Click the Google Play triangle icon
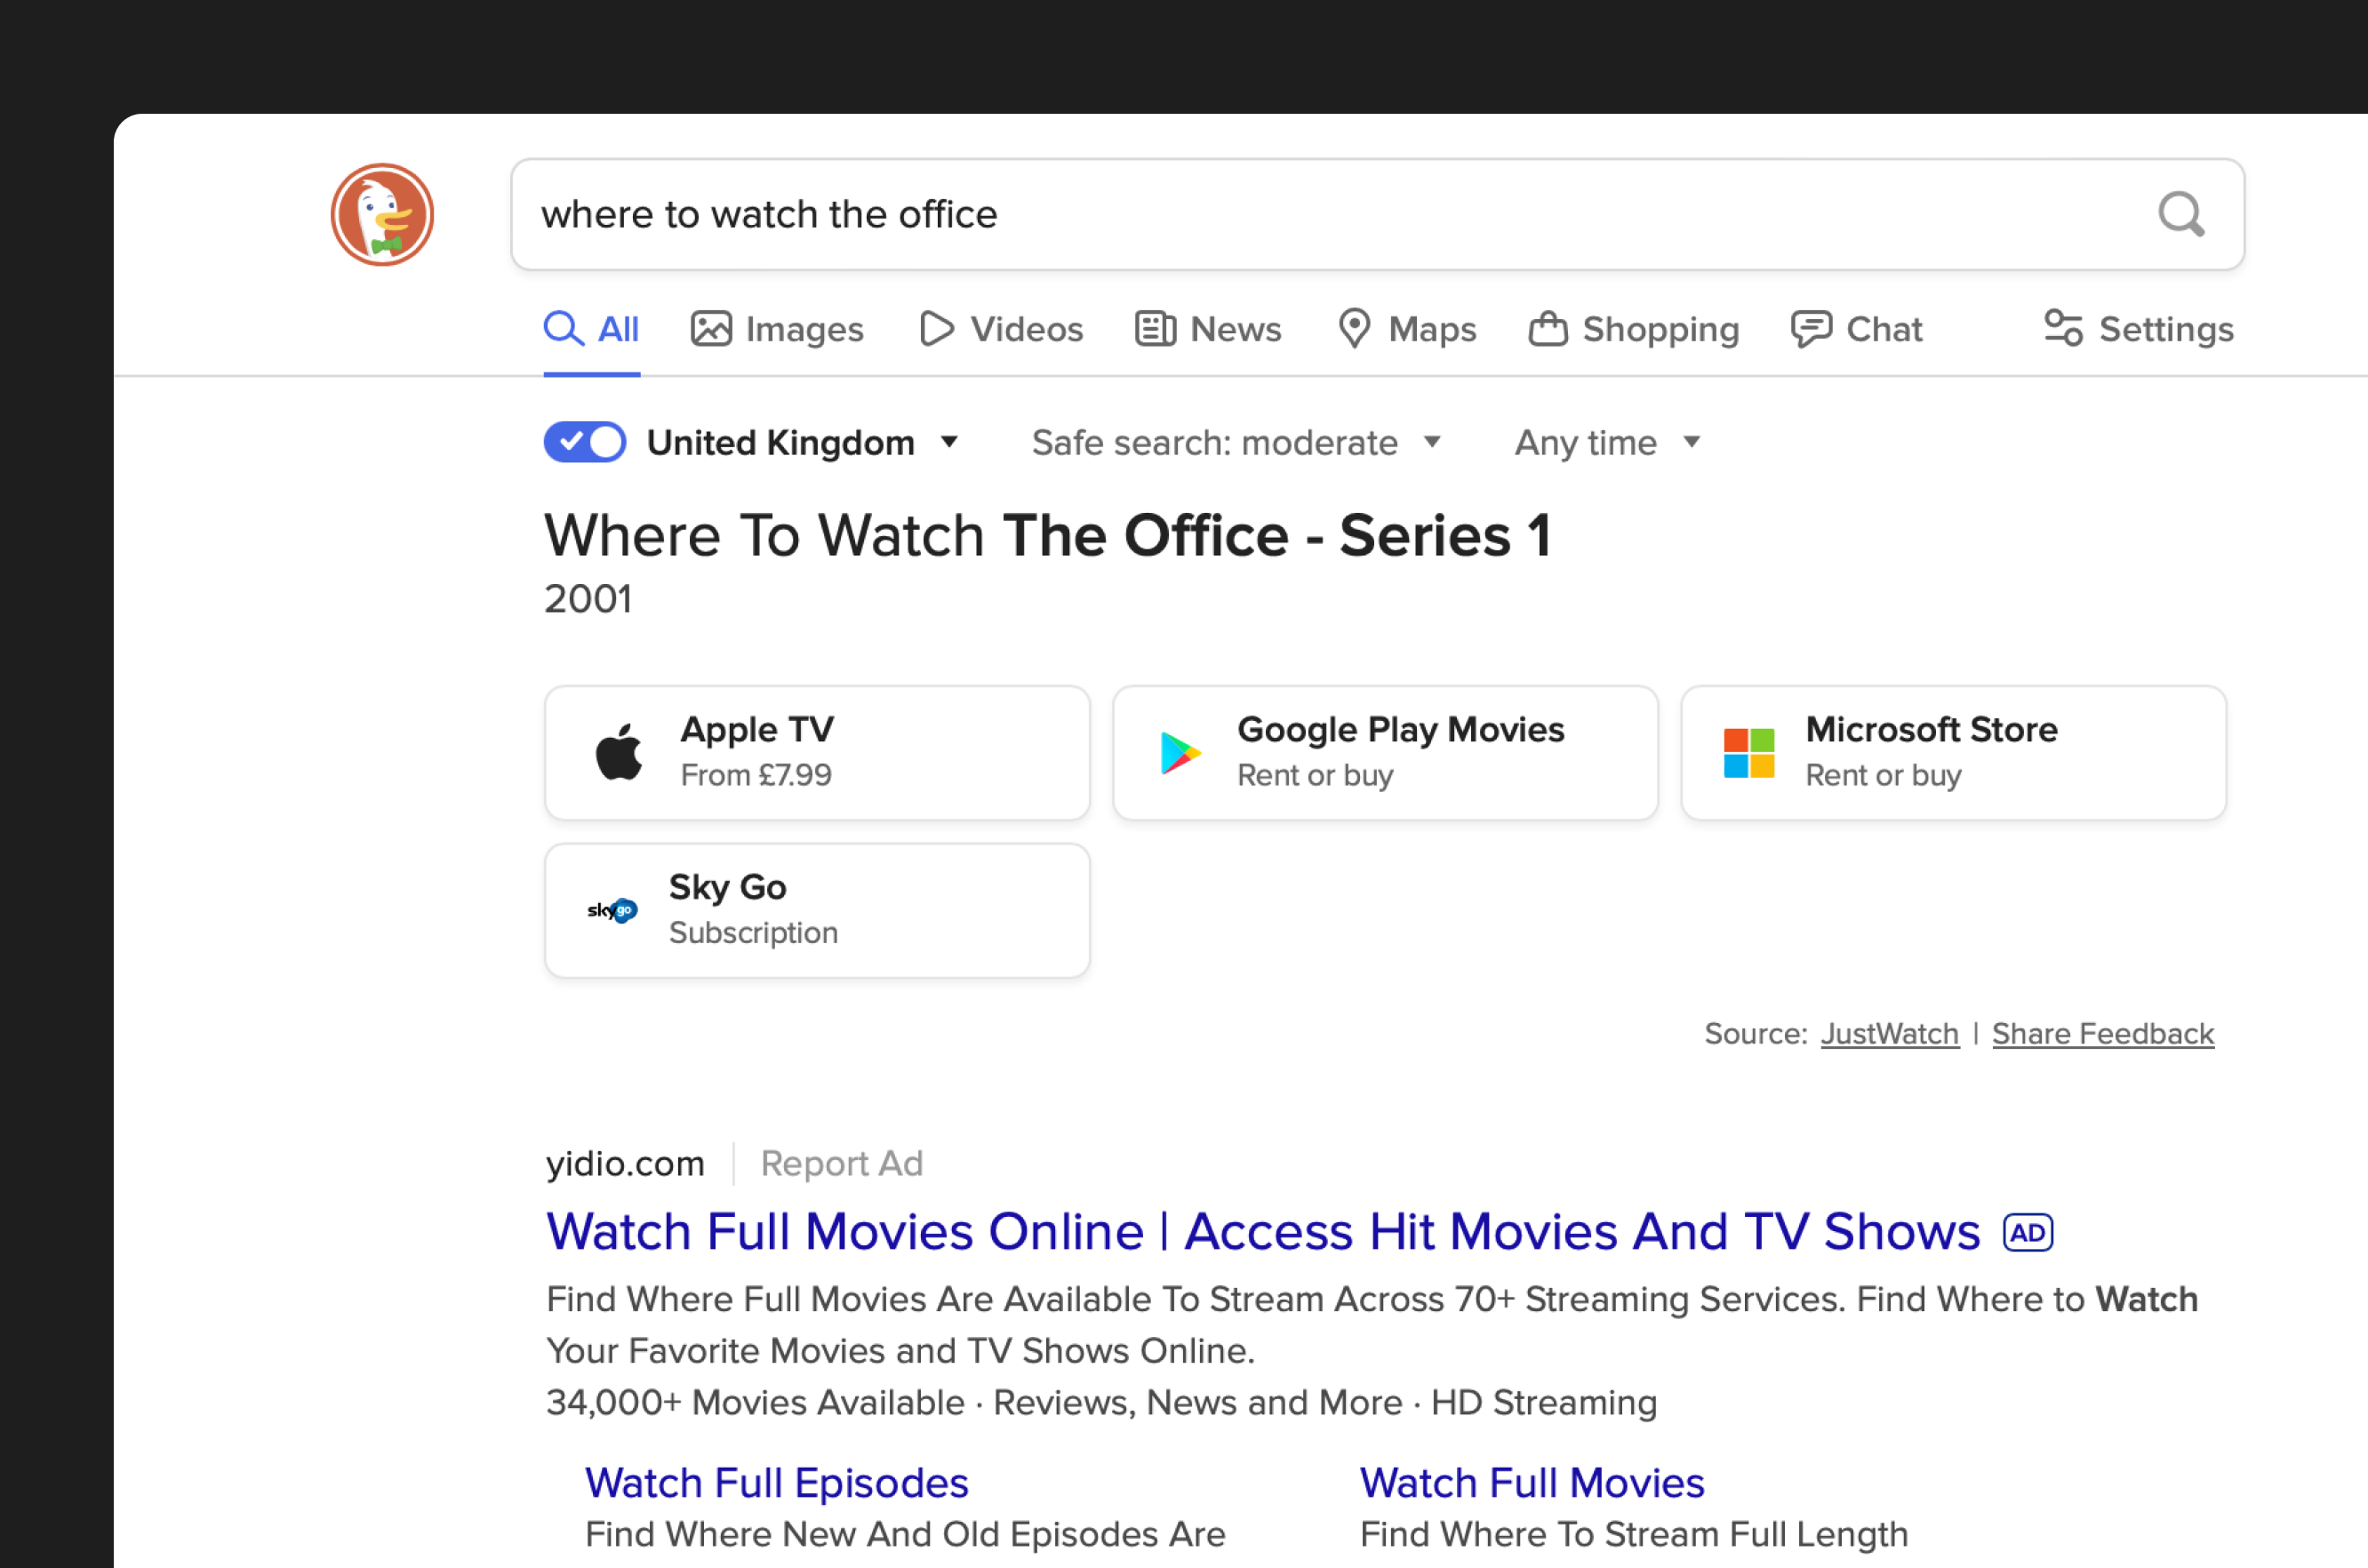 (x=1181, y=752)
